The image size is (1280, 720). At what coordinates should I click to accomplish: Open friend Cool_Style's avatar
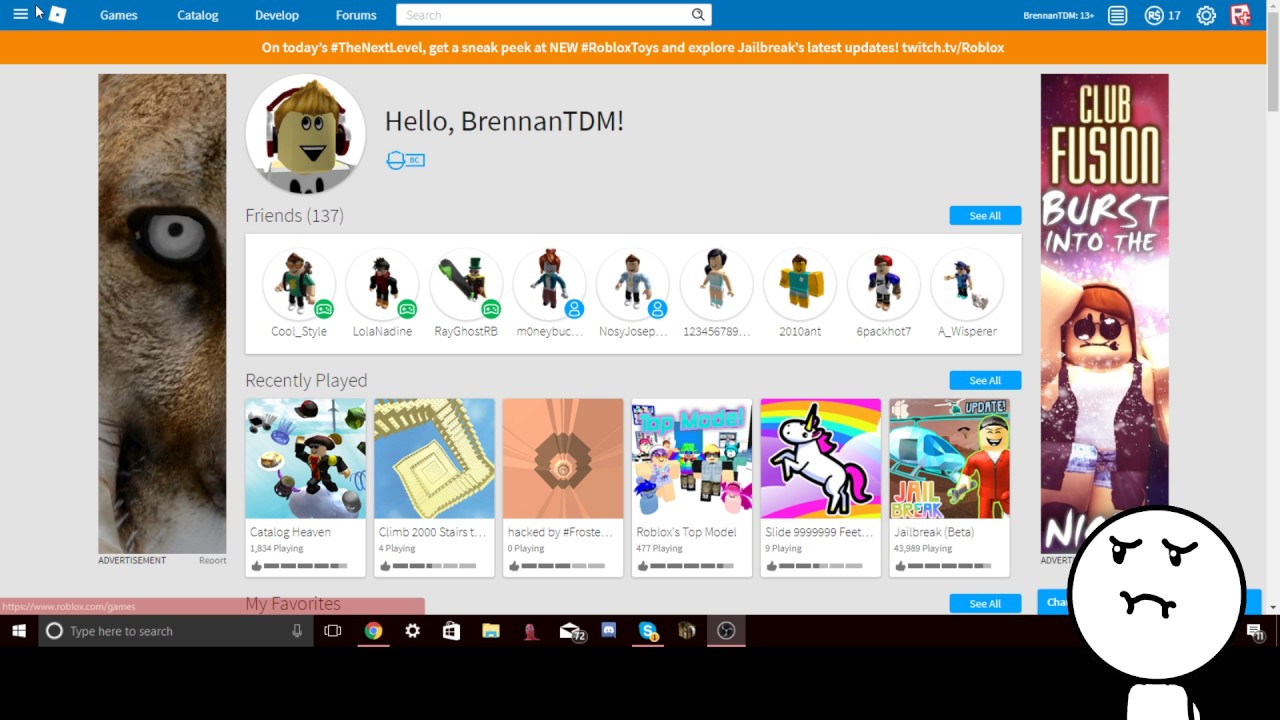pyautogui.click(x=299, y=284)
